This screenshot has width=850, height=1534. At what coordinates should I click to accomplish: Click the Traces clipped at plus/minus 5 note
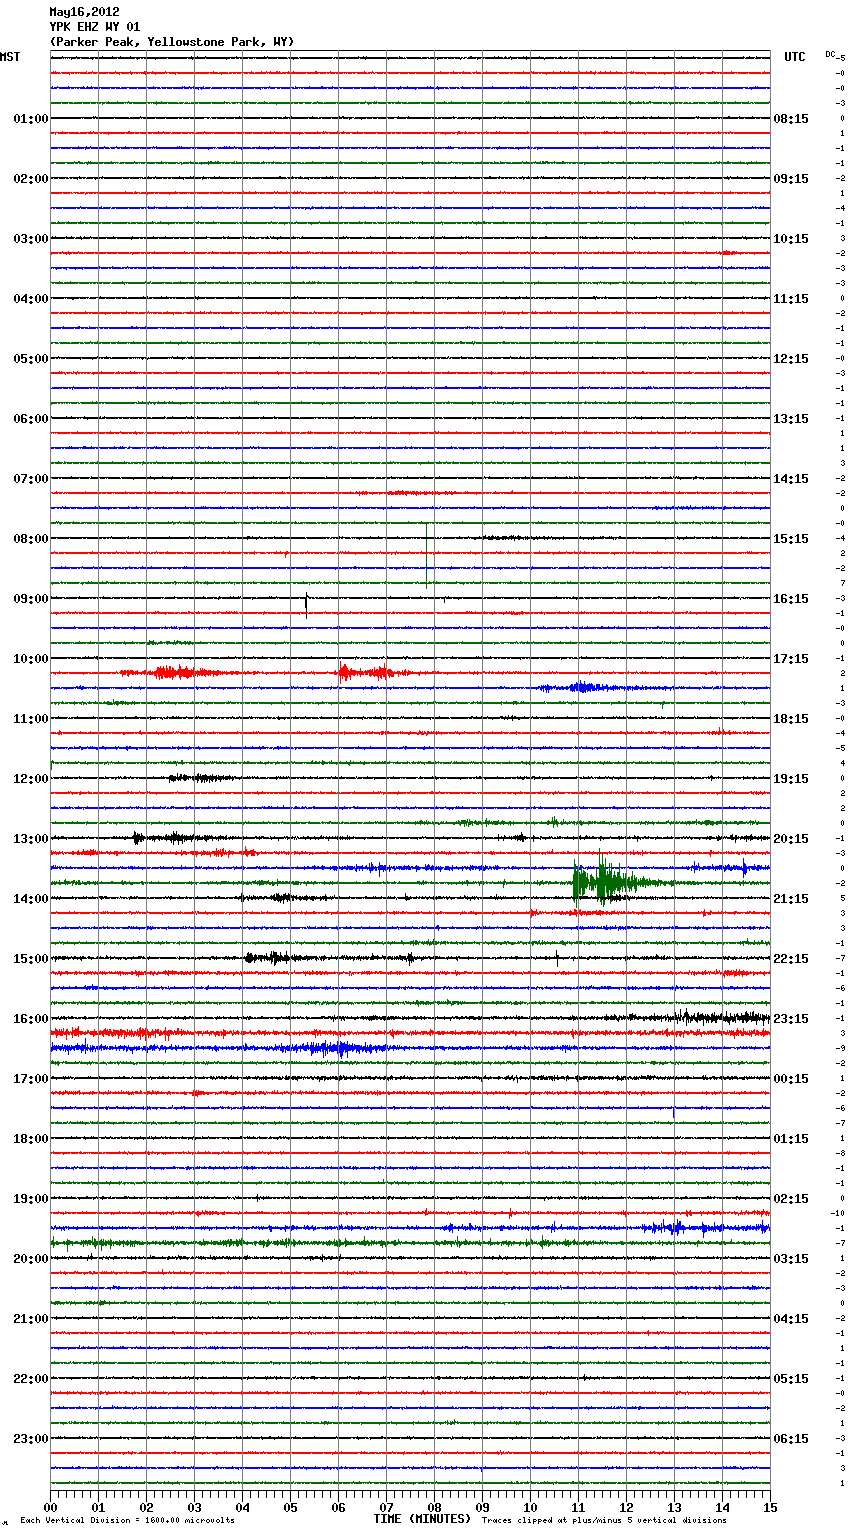point(604,1521)
